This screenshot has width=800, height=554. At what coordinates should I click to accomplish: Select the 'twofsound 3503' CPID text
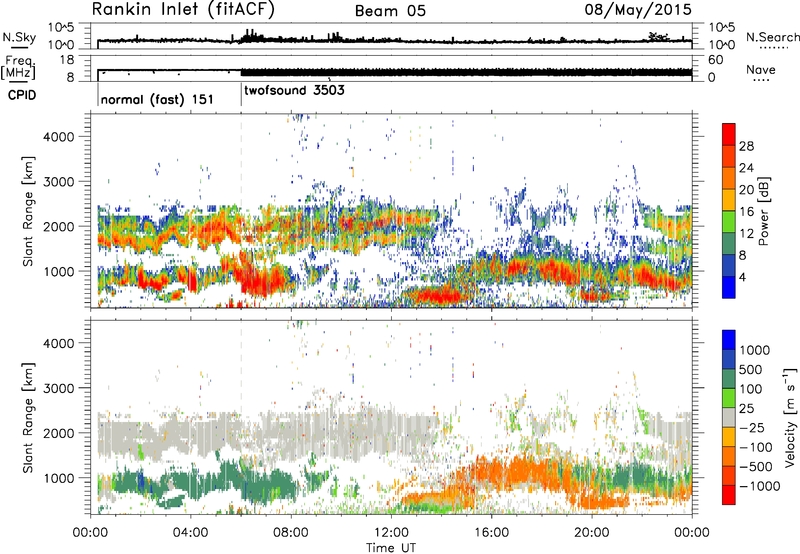pyautogui.click(x=294, y=91)
